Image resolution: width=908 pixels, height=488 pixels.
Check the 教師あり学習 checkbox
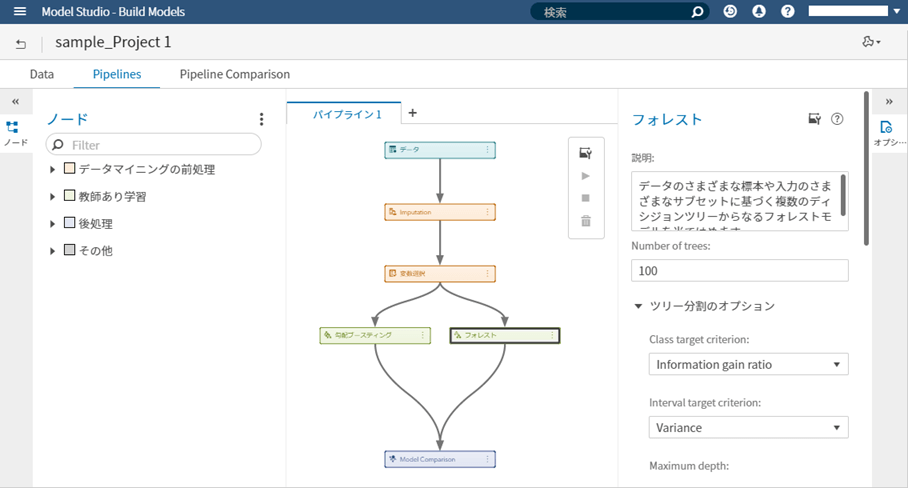[x=70, y=196]
